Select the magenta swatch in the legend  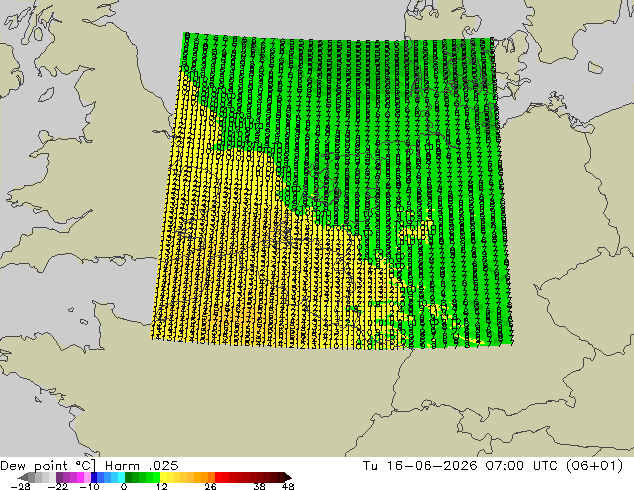click(80, 477)
